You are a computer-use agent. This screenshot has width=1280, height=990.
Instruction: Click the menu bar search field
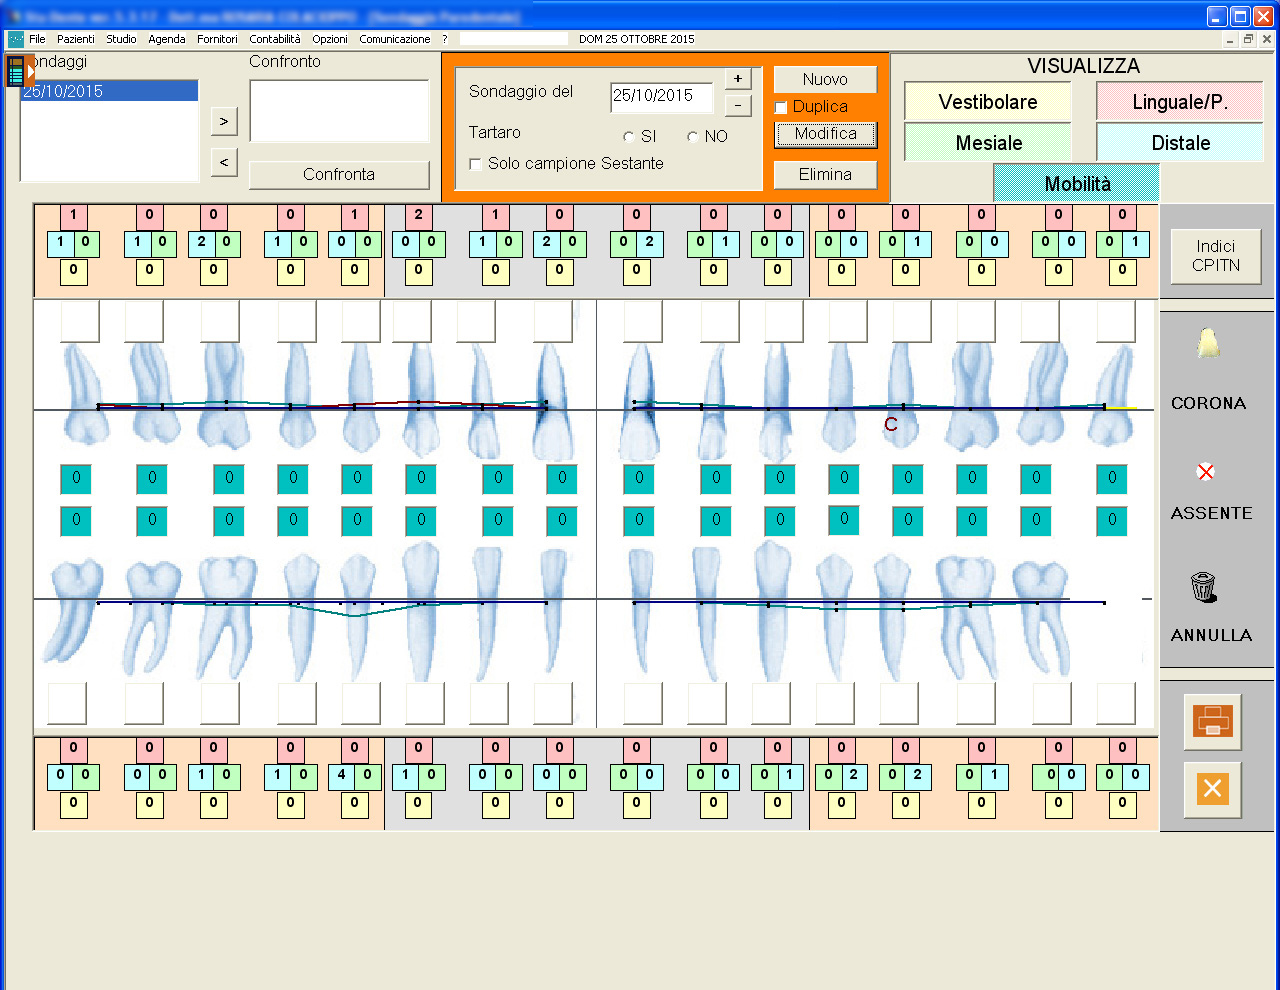click(513, 39)
